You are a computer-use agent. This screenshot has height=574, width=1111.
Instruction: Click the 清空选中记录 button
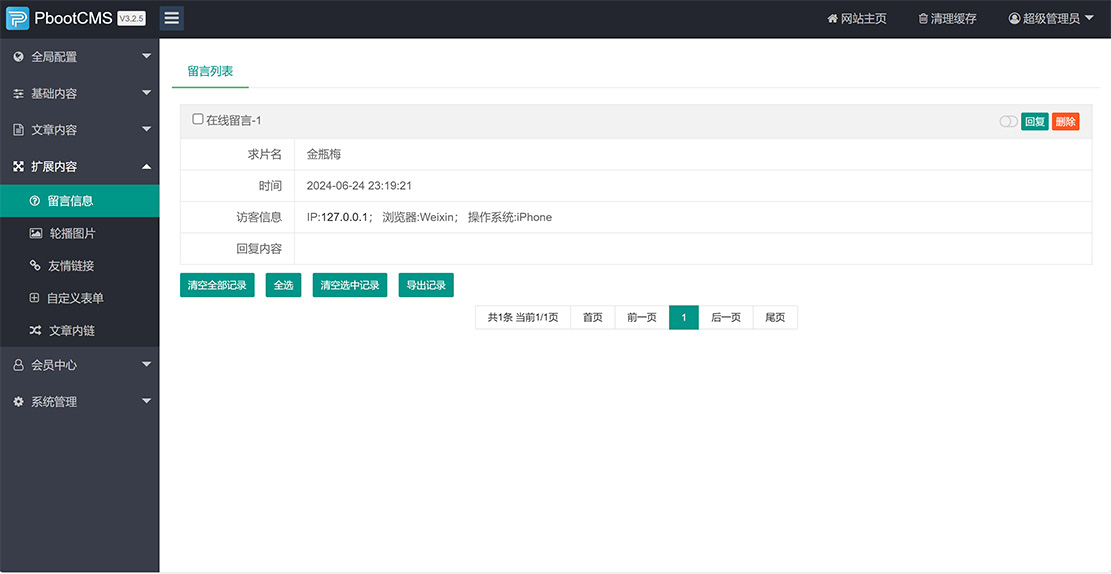tap(350, 286)
